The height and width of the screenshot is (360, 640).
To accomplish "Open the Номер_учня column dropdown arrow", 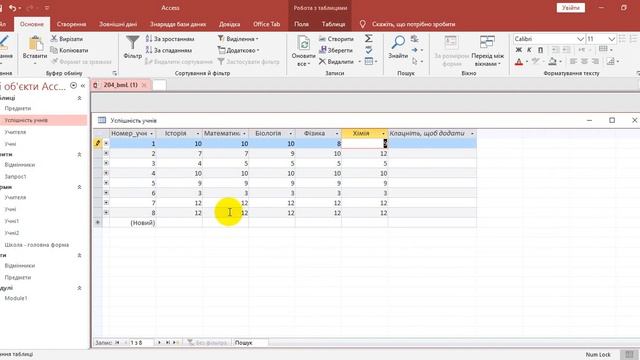I will click(151, 133).
